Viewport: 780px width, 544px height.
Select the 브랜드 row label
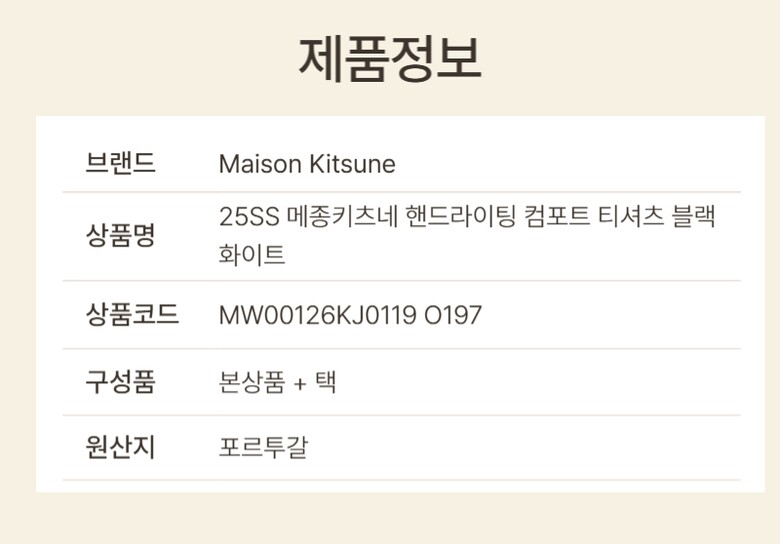[121, 163]
